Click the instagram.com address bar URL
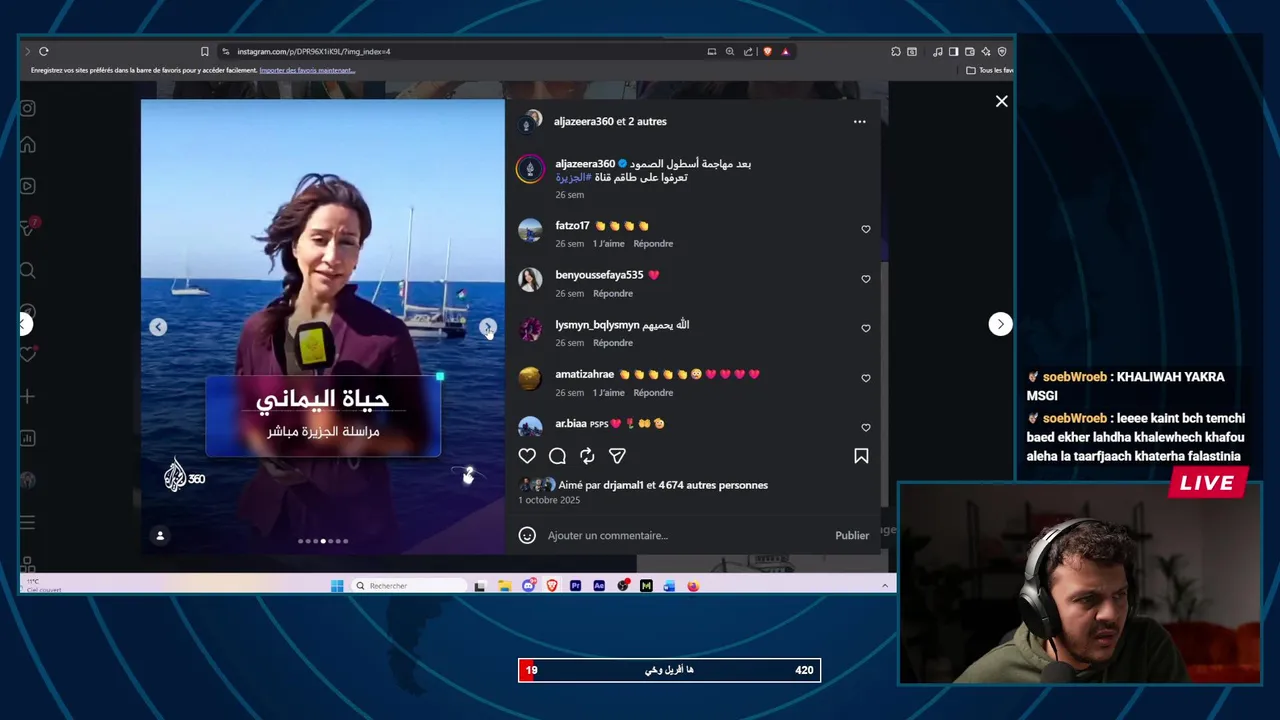This screenshot has height=720, width=1280. coord(314,51)
